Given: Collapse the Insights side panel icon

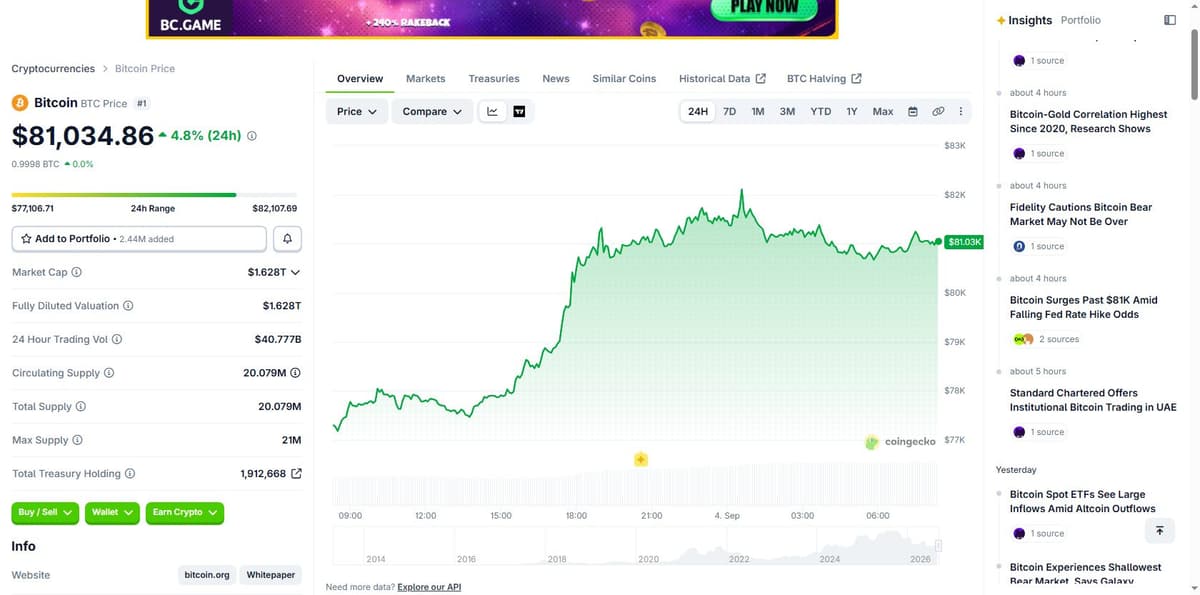Looking at the screenshot, I should click(x=1171, y=20).
